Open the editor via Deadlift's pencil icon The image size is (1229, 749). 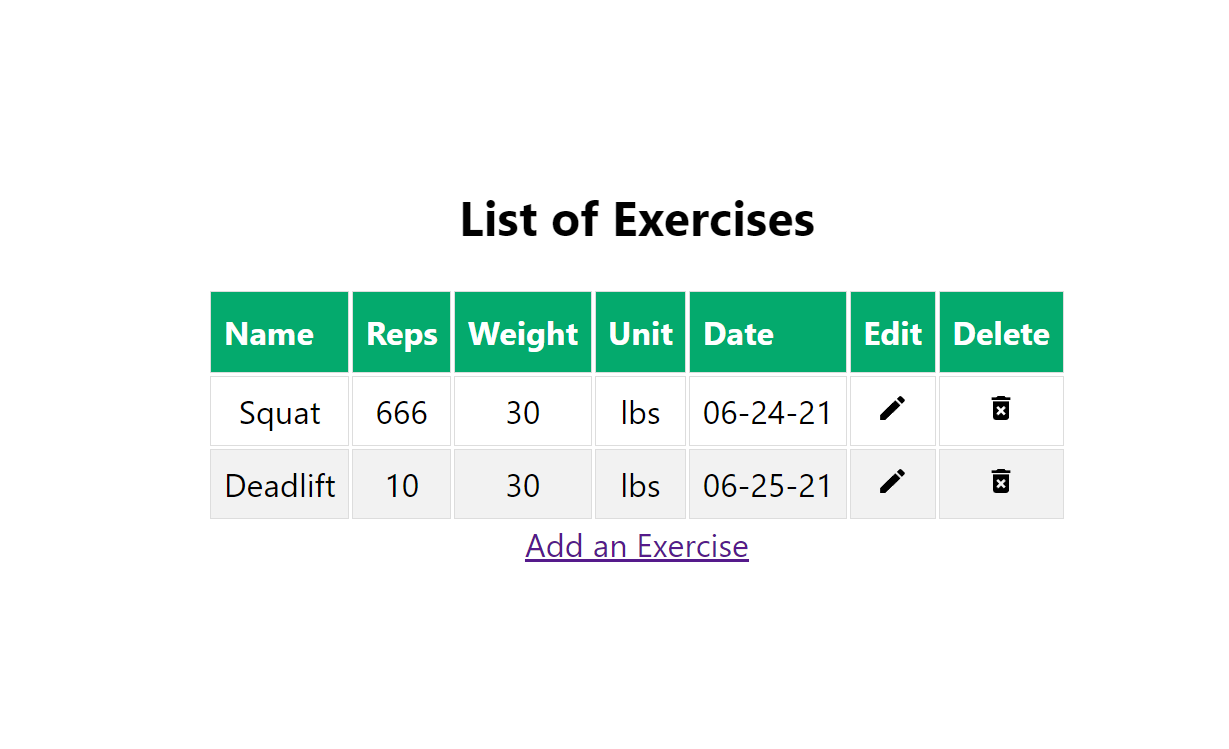[x=892, y=482]
